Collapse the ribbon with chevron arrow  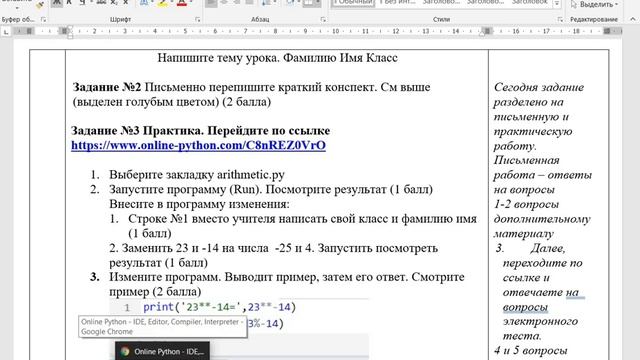[x=632, y=19]
